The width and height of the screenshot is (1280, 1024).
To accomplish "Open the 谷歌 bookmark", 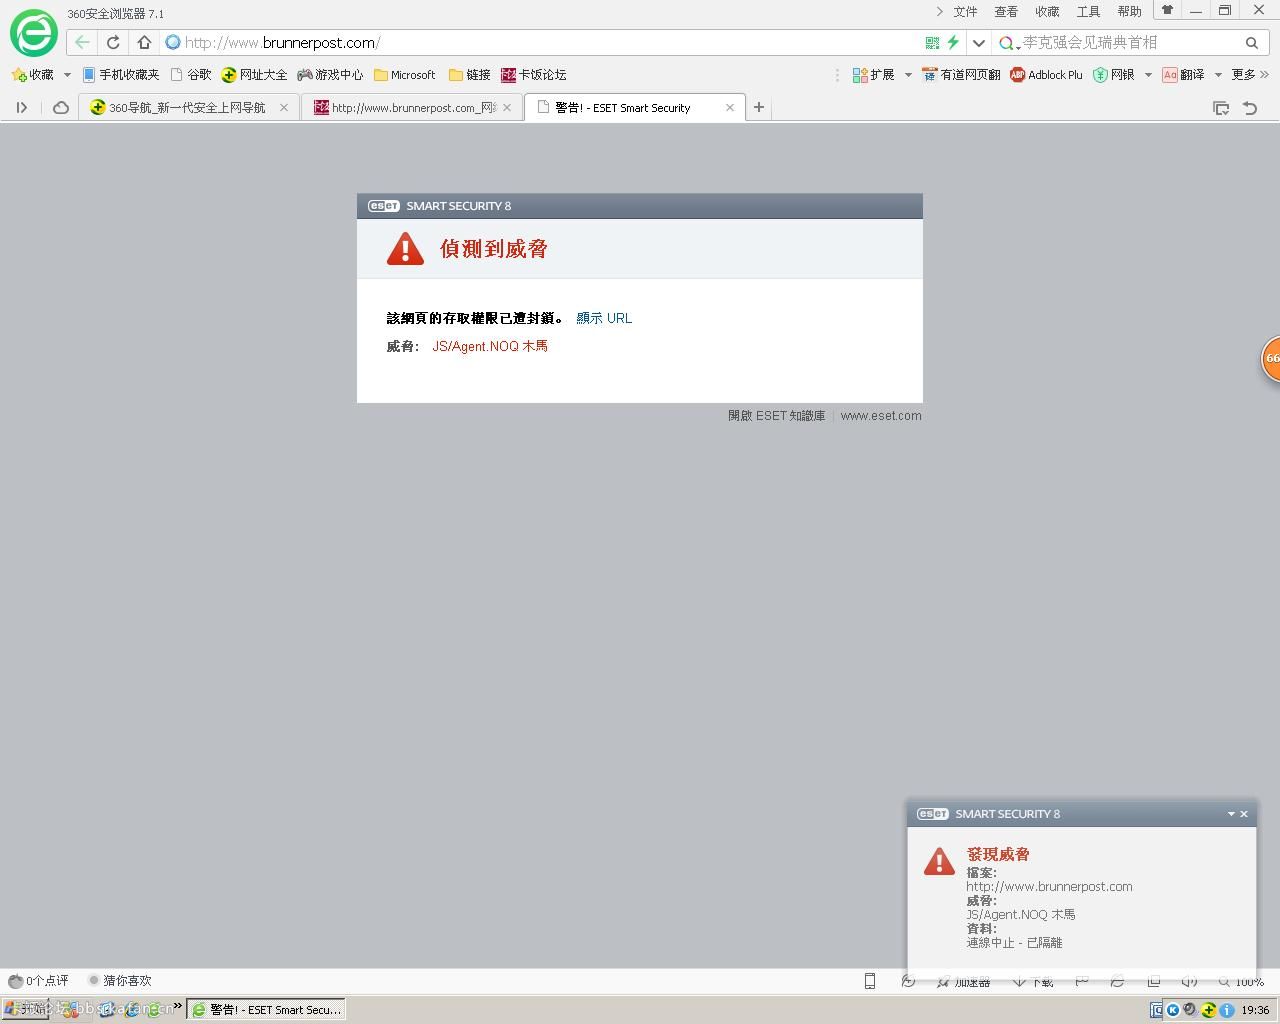I will 191,75.
